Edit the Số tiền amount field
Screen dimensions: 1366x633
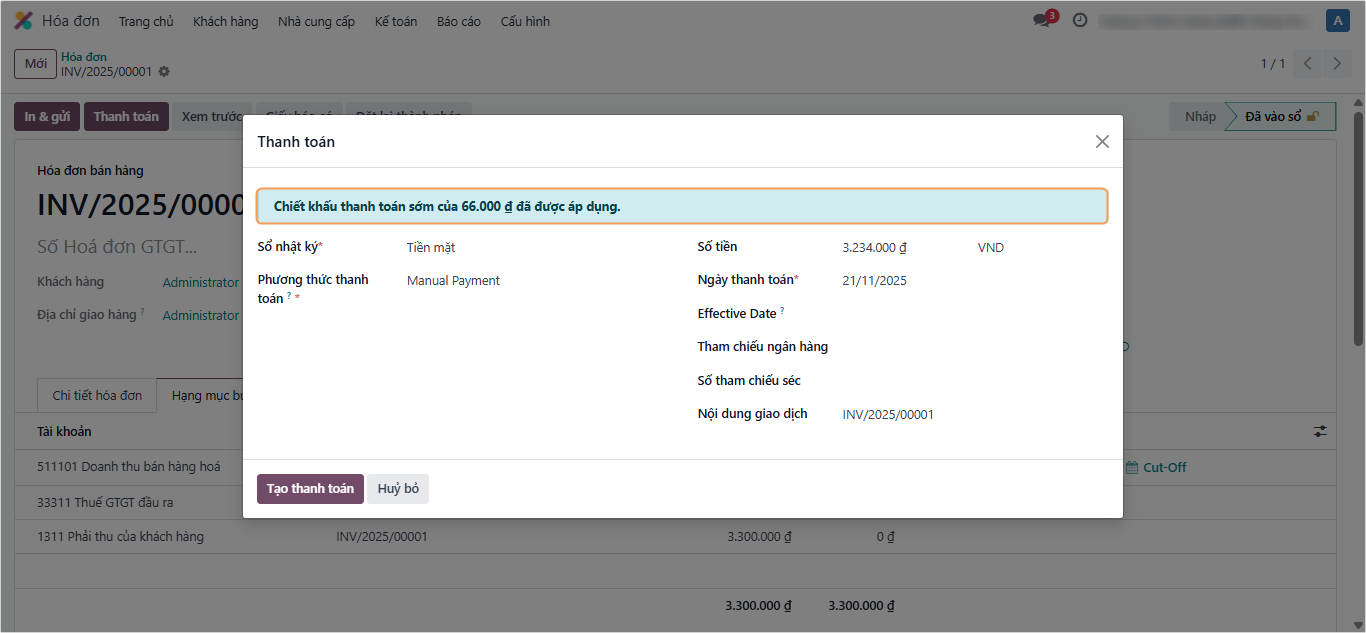(x=900, y=248)
